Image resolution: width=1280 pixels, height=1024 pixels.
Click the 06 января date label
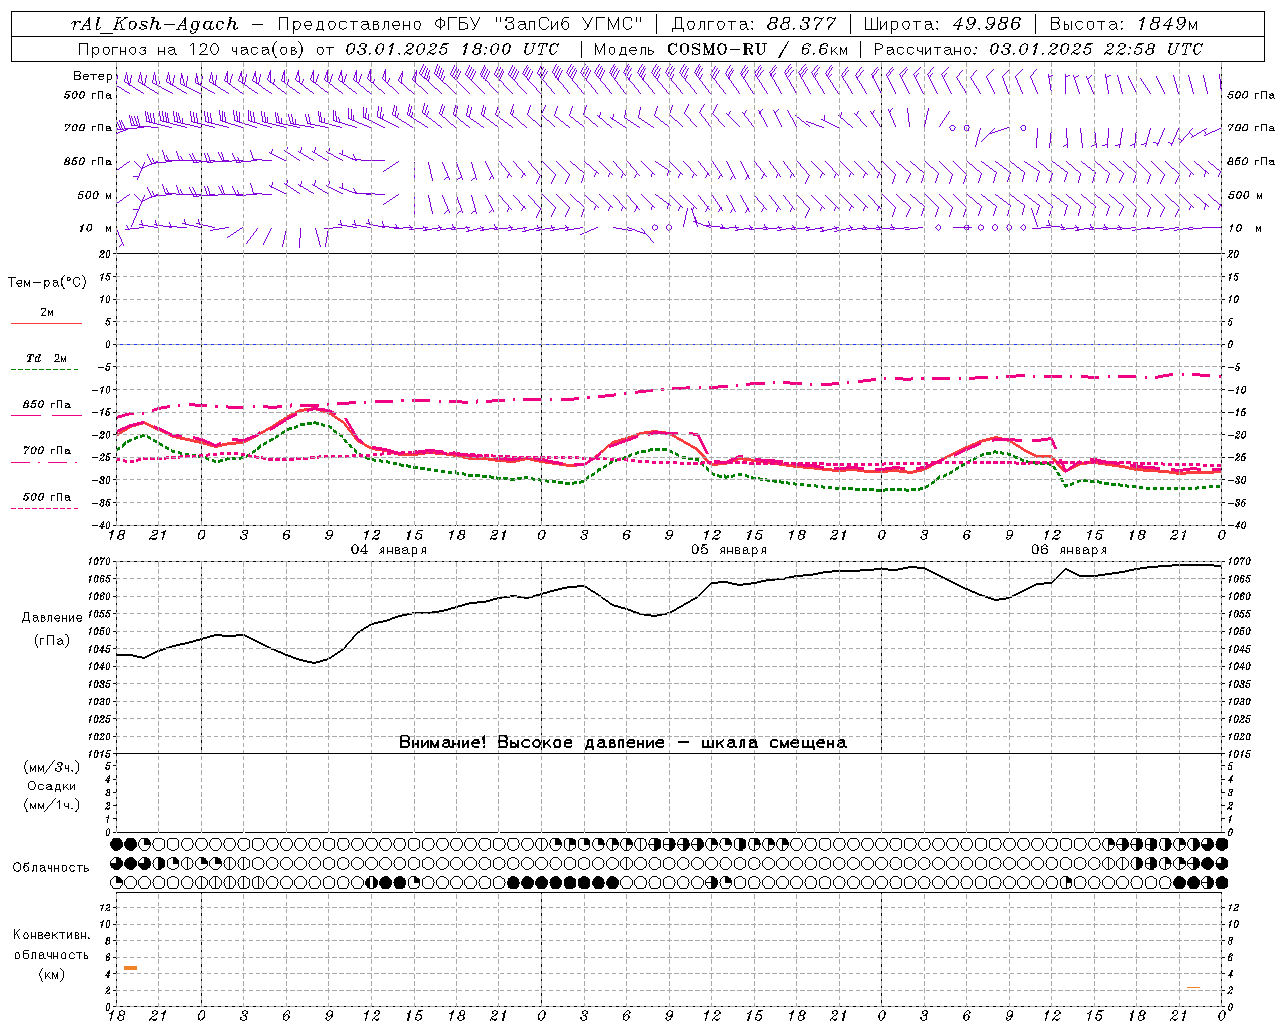pos(1069,550)
